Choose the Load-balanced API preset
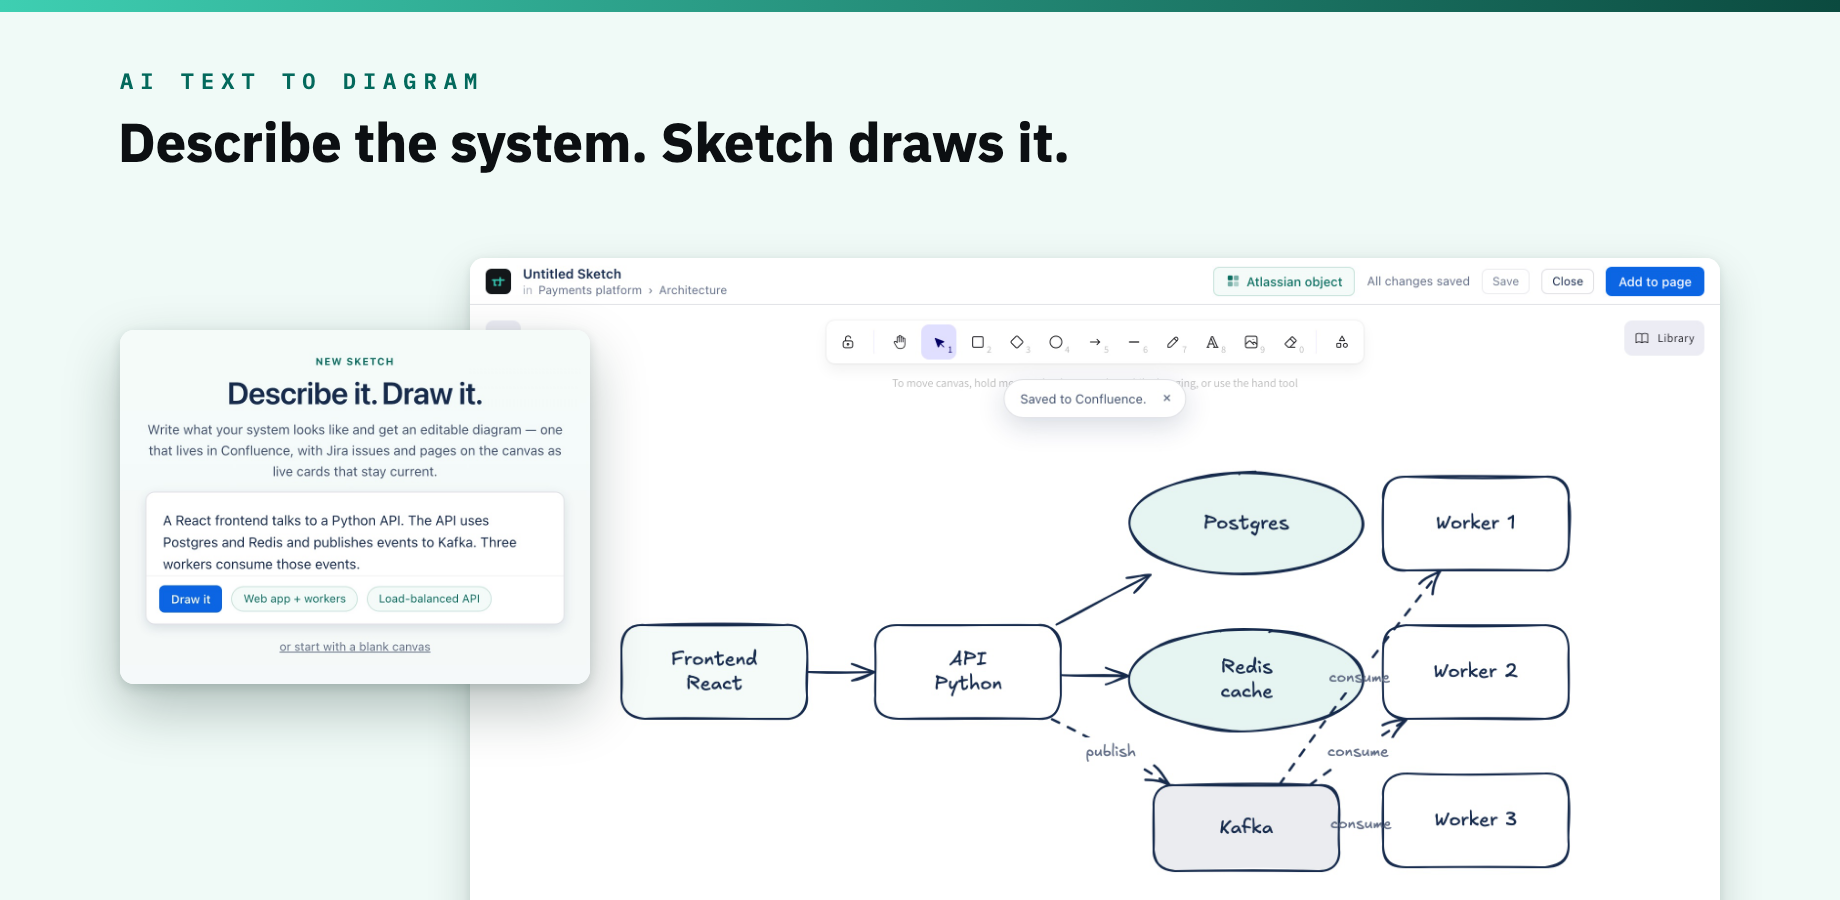 coord(429,599)
